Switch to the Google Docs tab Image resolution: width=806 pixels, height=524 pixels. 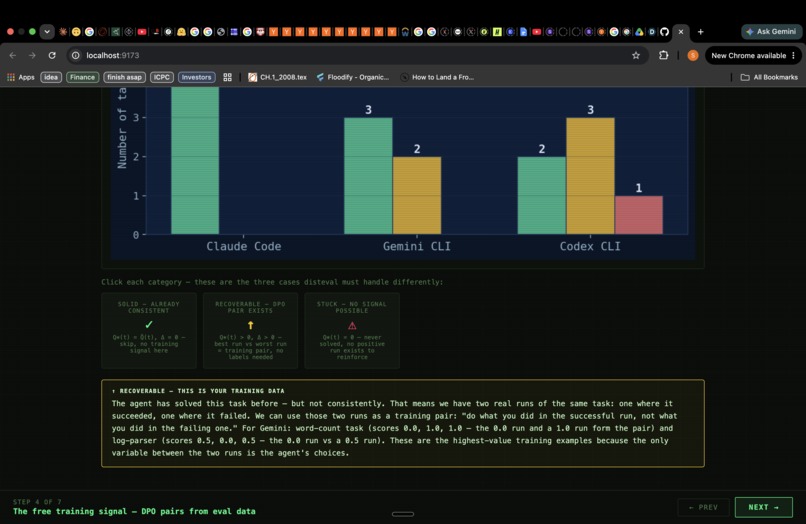[x=523, y=32]
